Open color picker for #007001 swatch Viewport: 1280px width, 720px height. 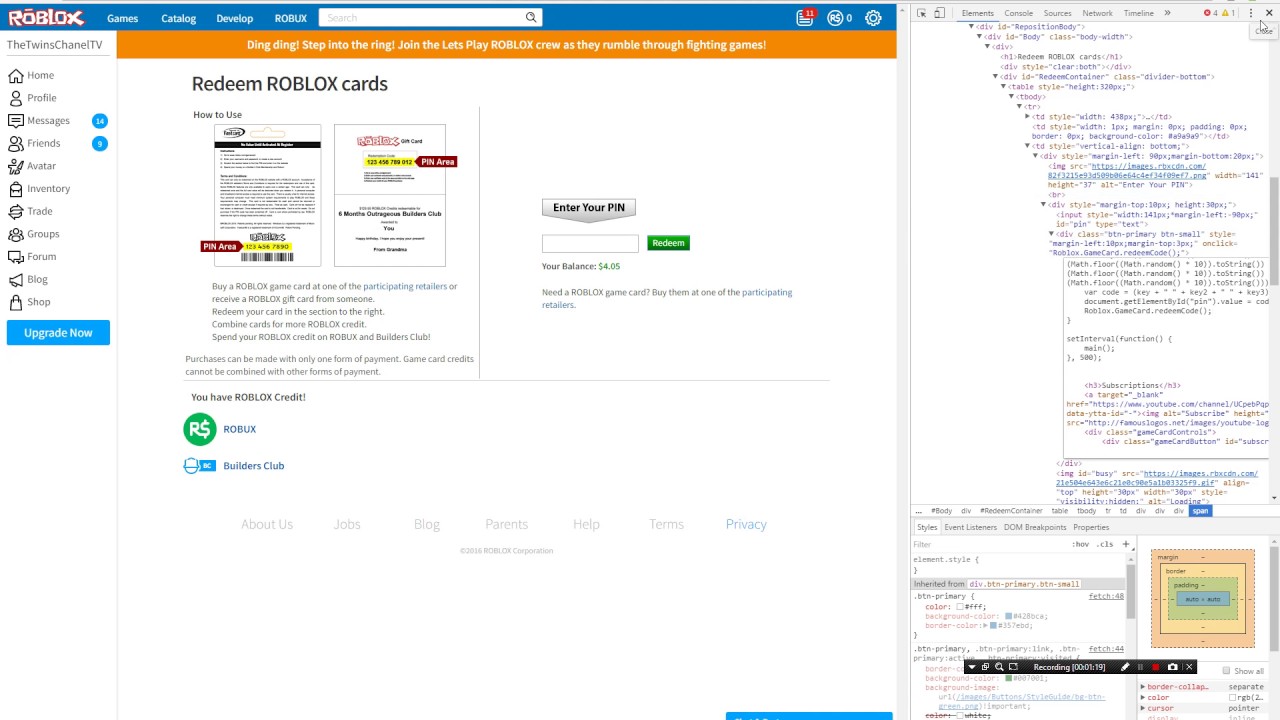[1010, 678]
